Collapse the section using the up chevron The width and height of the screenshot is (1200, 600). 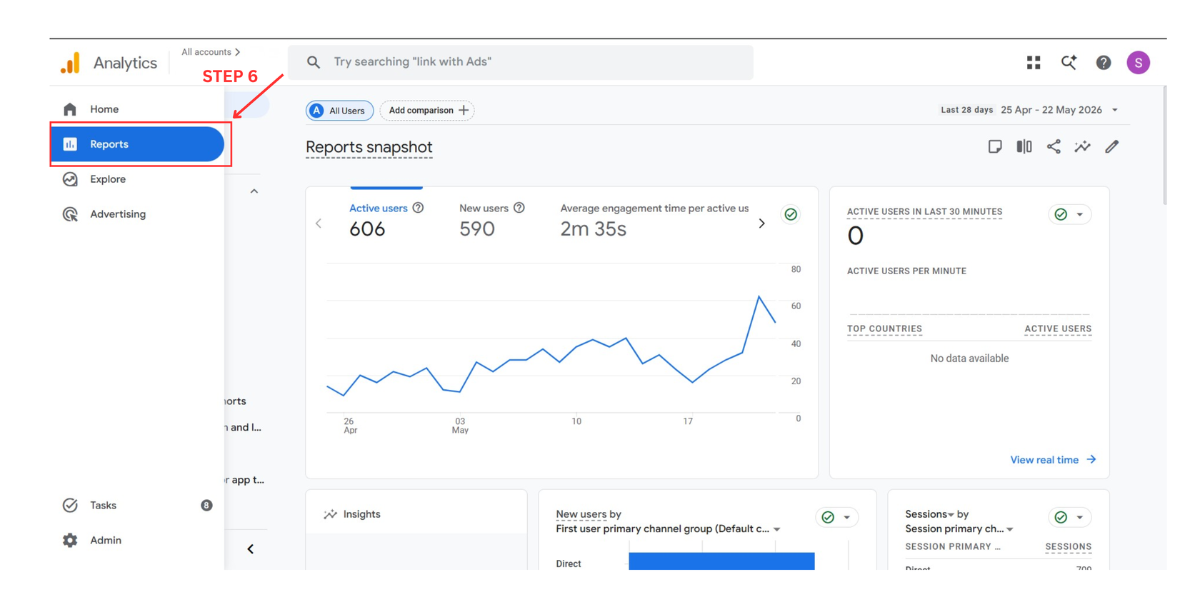click(x=254, y=191)
